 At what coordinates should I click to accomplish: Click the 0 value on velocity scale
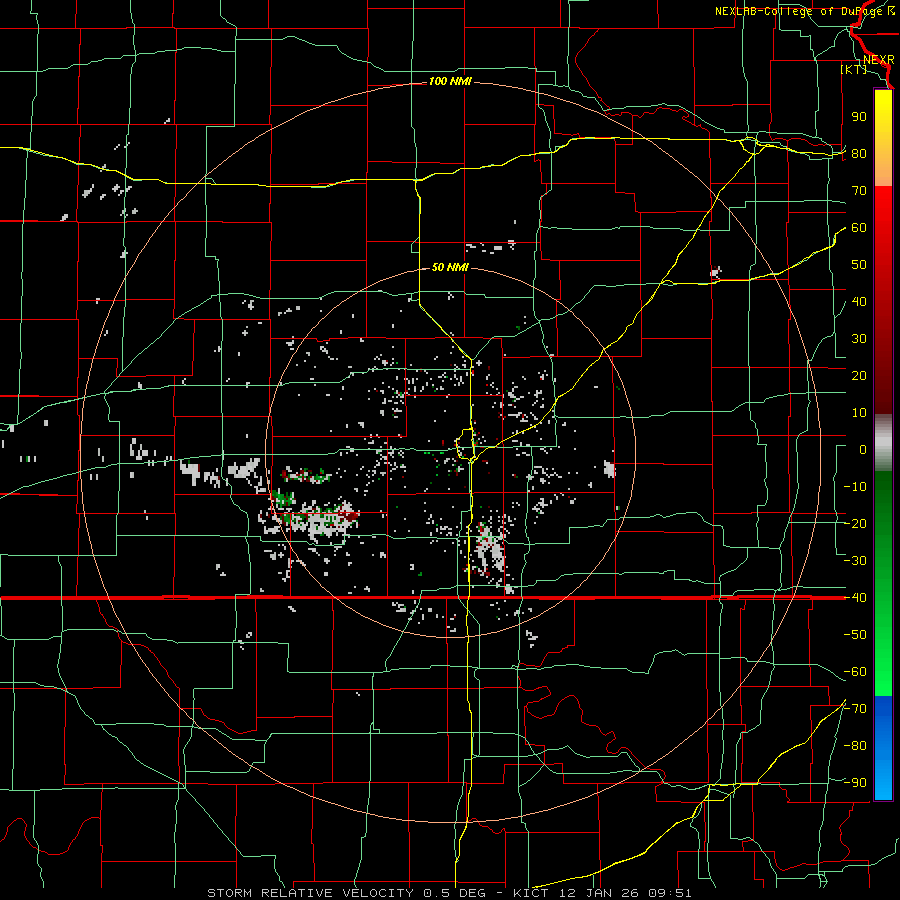point(863,450)
